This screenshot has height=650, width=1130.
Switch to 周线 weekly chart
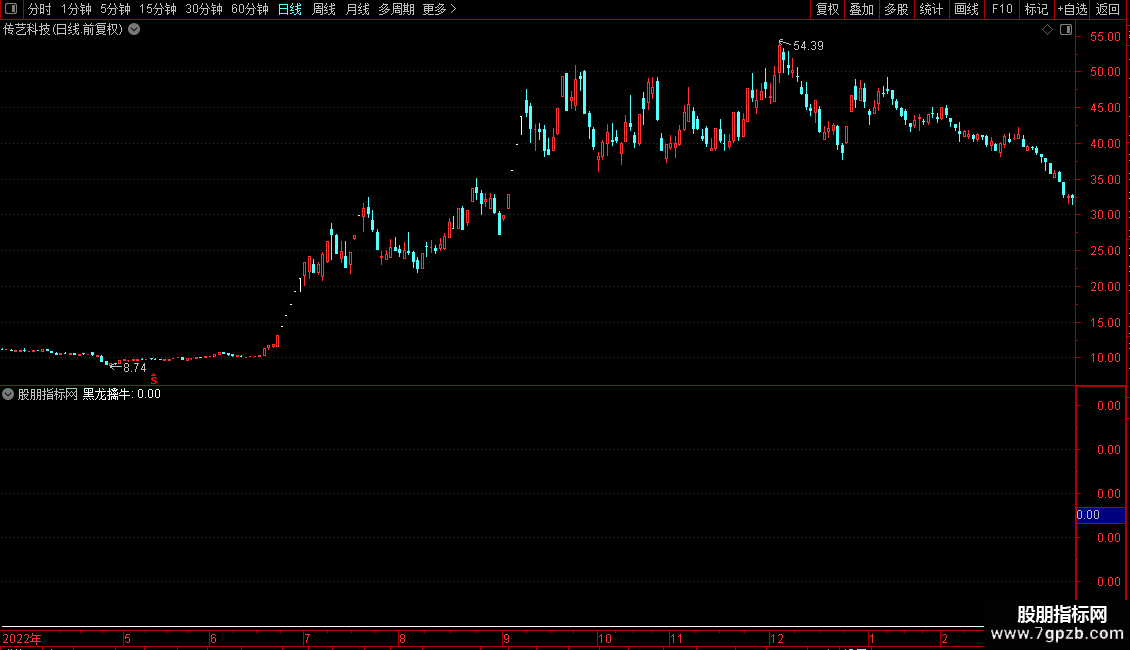324,9
